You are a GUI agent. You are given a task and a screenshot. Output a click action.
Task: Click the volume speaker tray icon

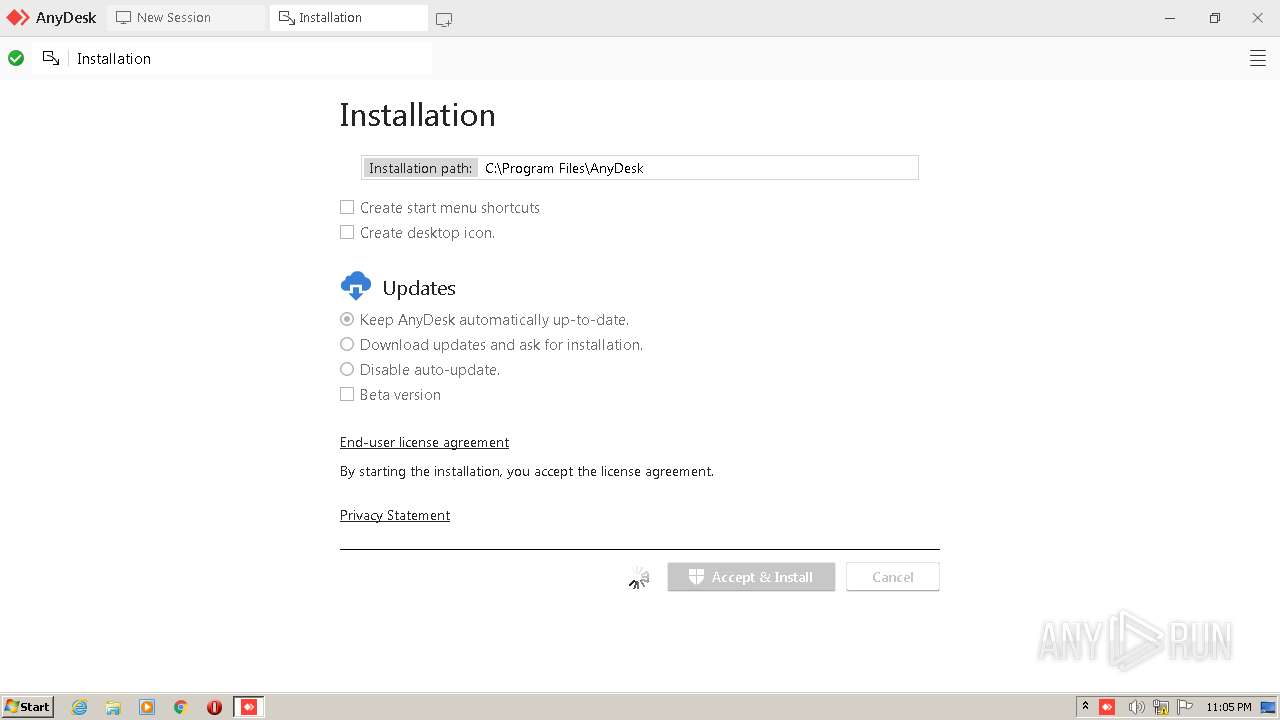(1136, 707)
